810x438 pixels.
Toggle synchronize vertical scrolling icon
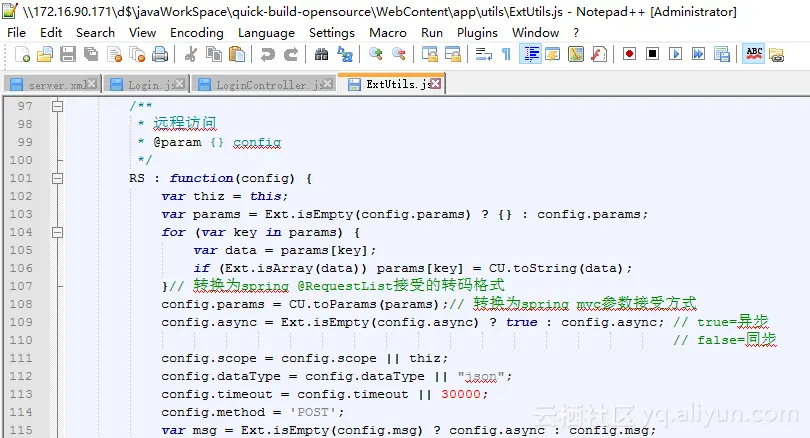tap(429, 54)
